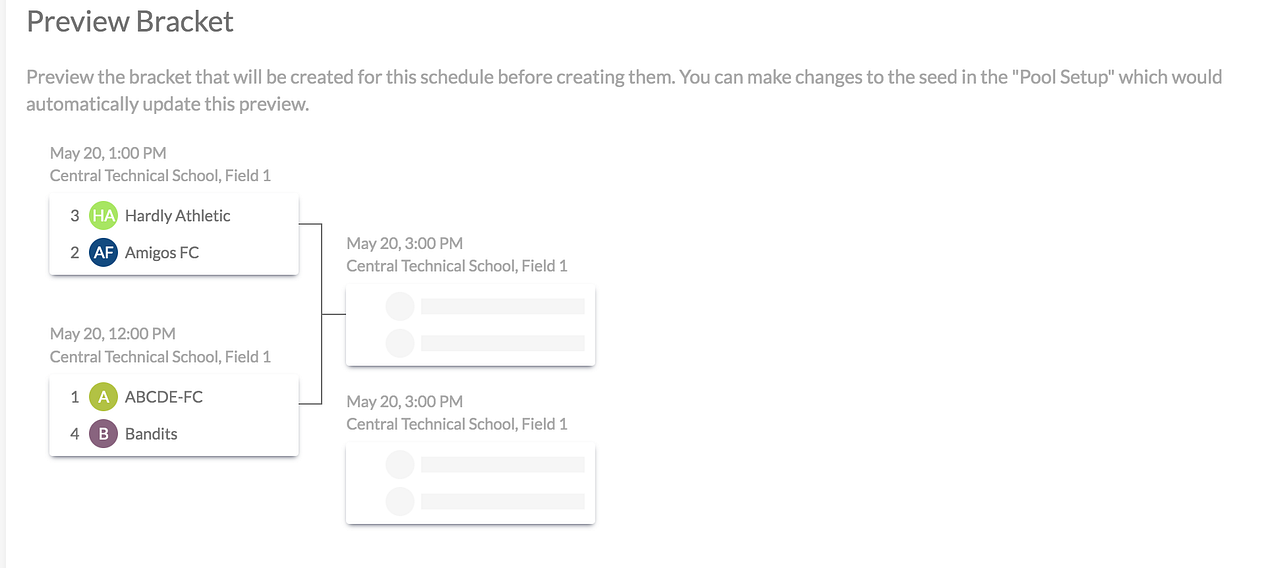Click the Preview Bracket heading
This screenshot has width=1280, height=568.
click(130, 22)
